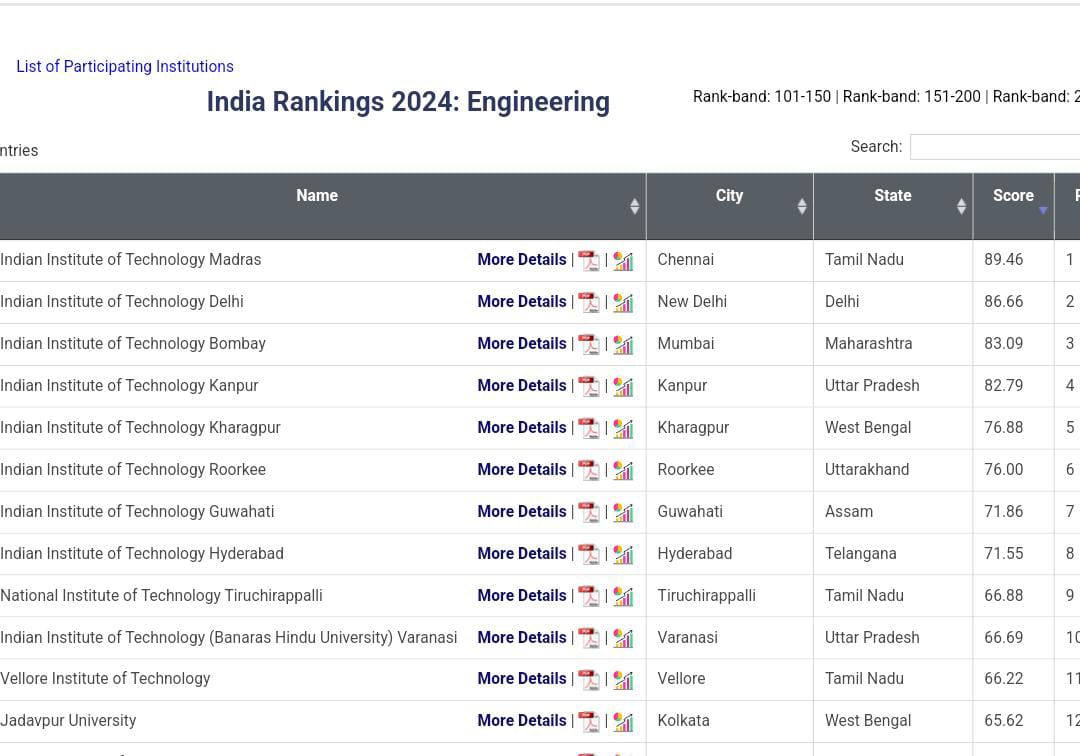Open chart icon for IIT Delhi
1080x756 pixels.
(x=623, y=303)
